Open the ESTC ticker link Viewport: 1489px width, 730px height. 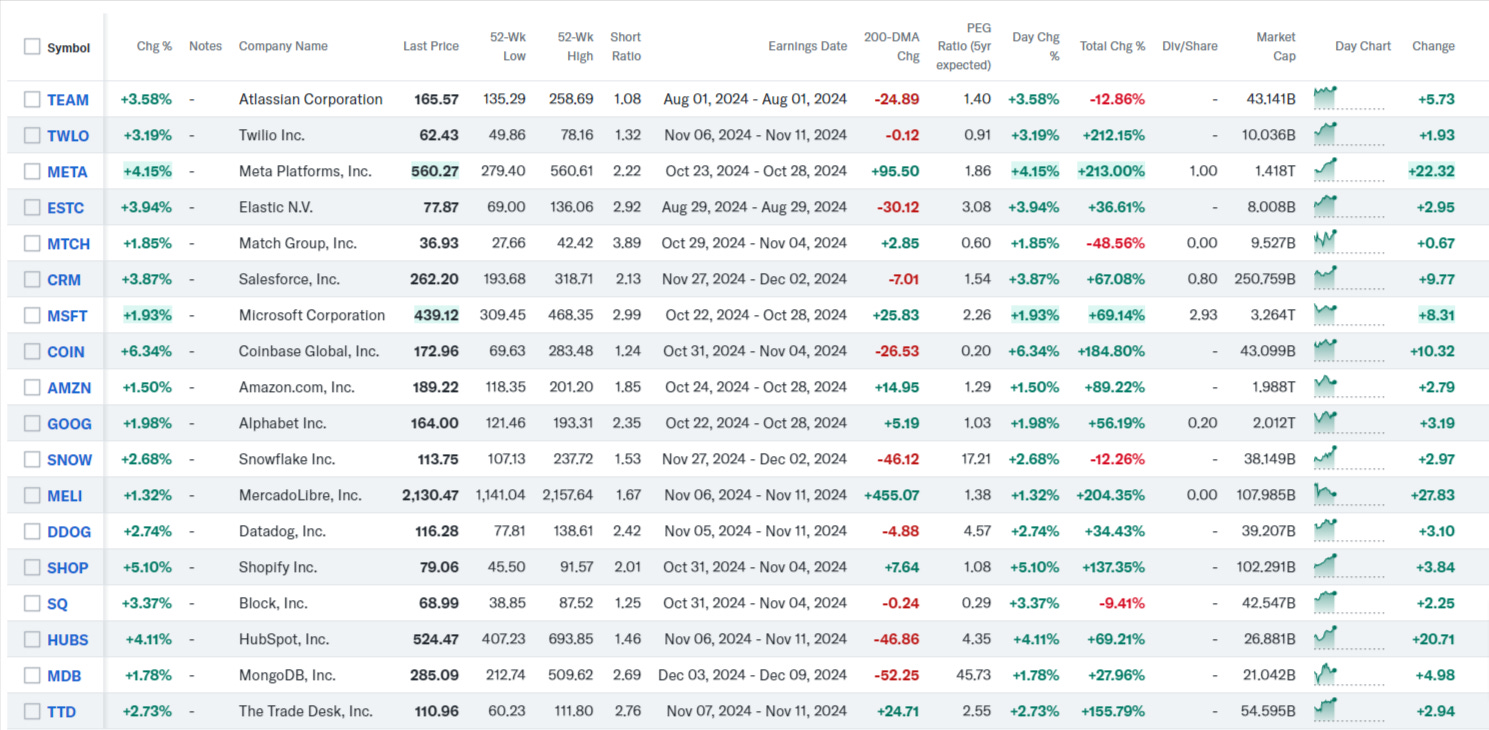66,207
